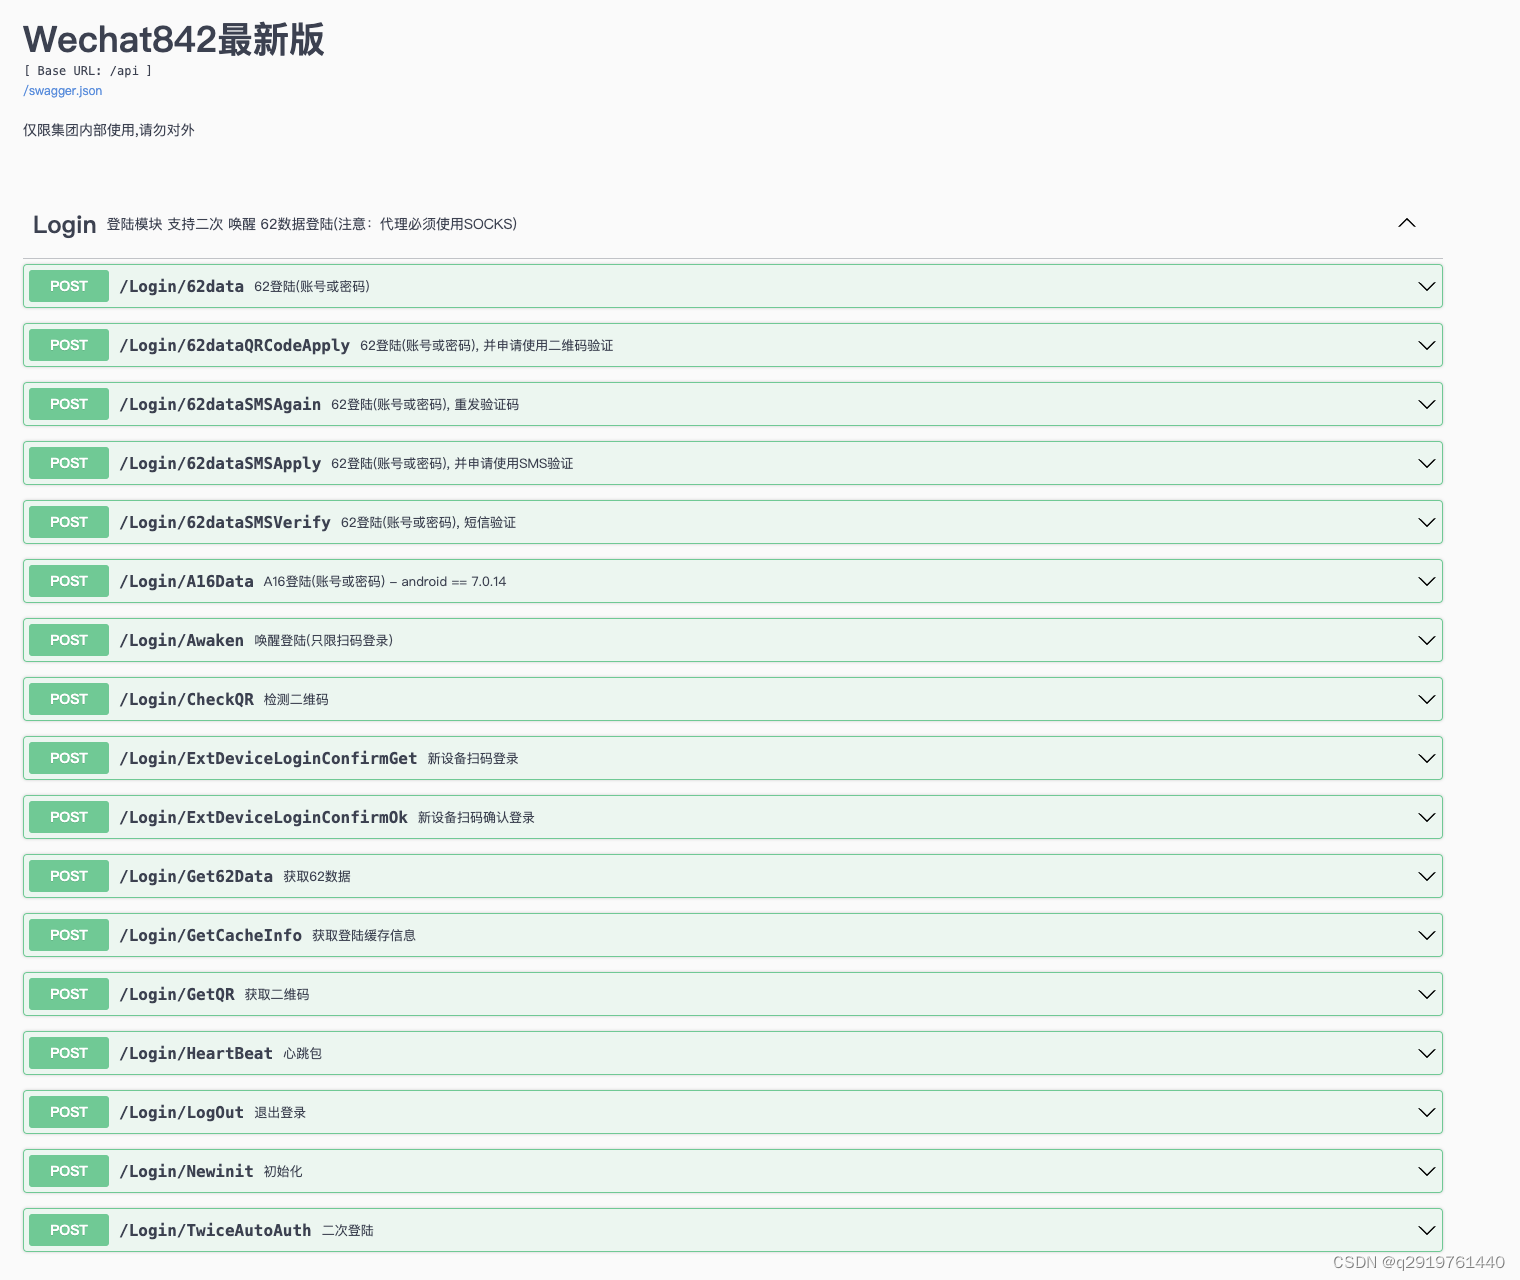Click POST badge of /Login/ExtDeviceLoginConfirmOk
This screenshot has height=1280, width=1520.
(69, 817)
